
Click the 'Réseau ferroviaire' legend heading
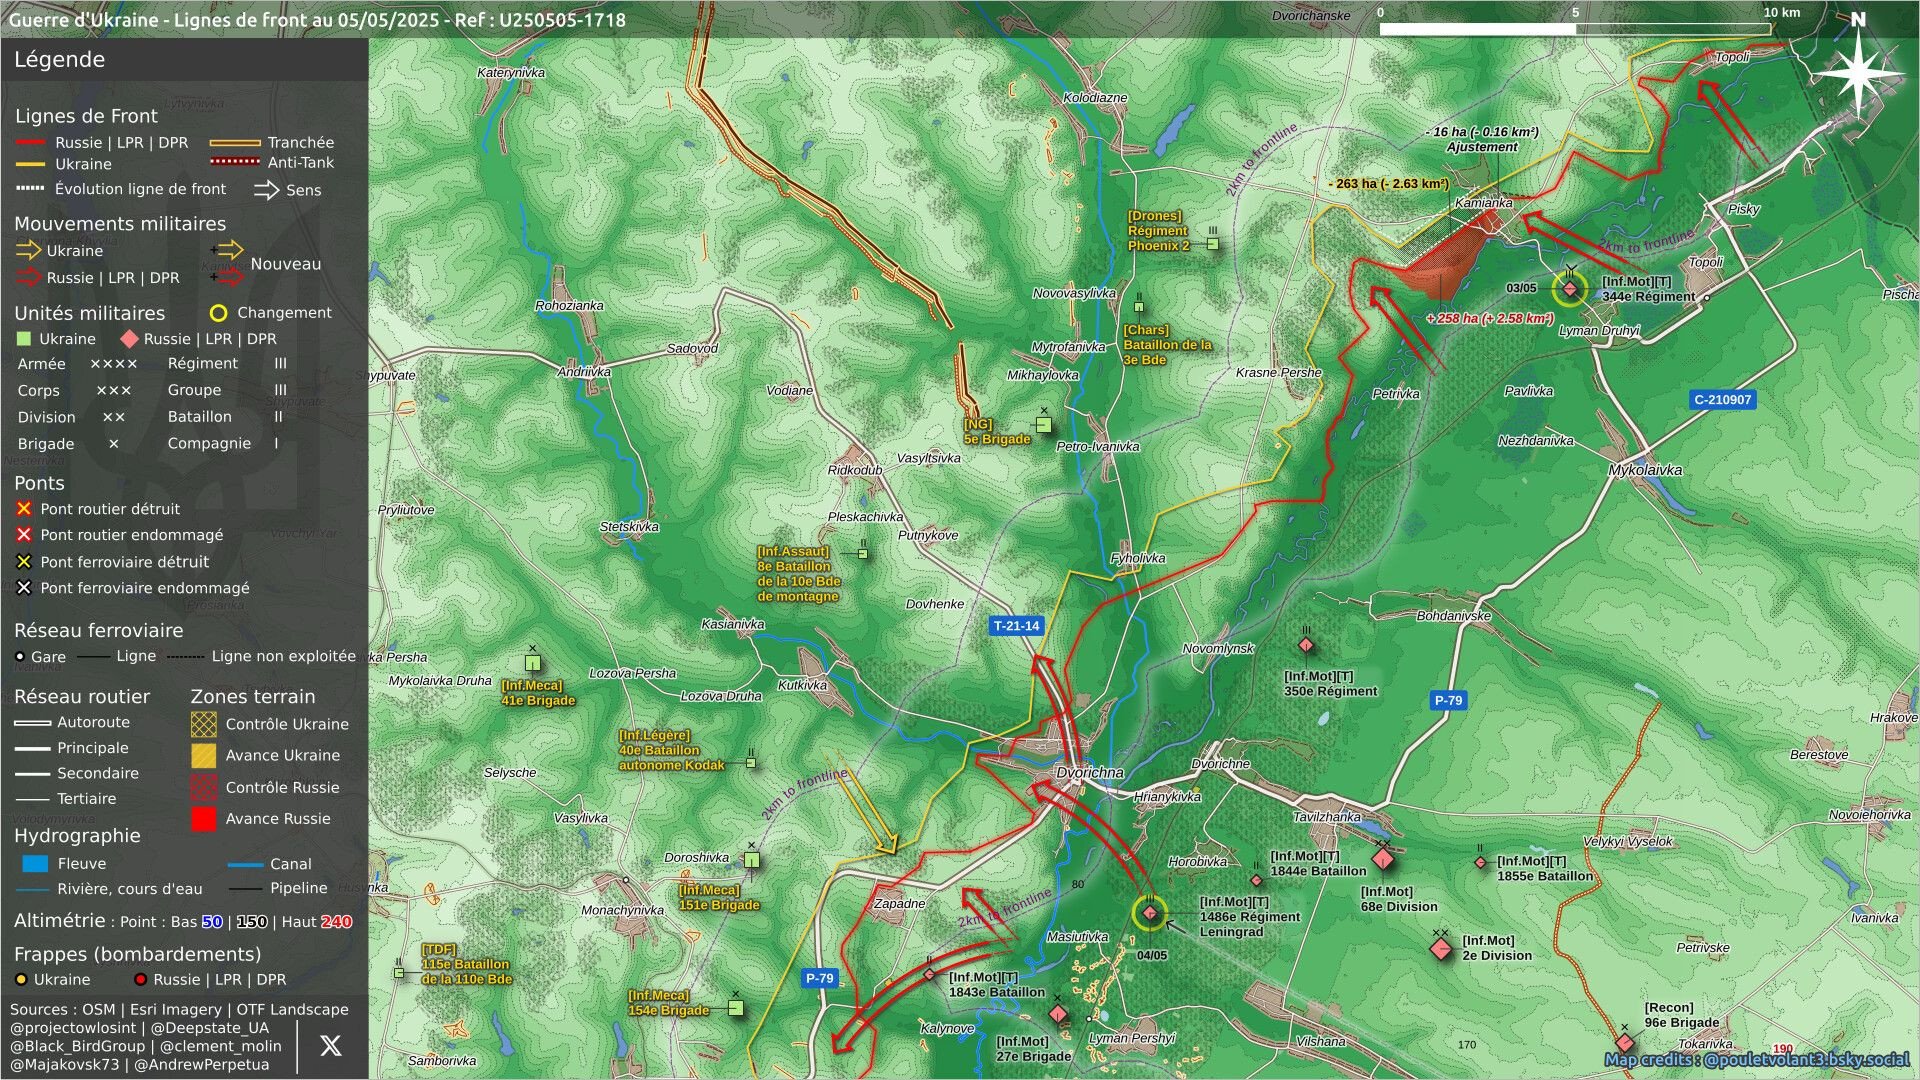pos(98,631)
